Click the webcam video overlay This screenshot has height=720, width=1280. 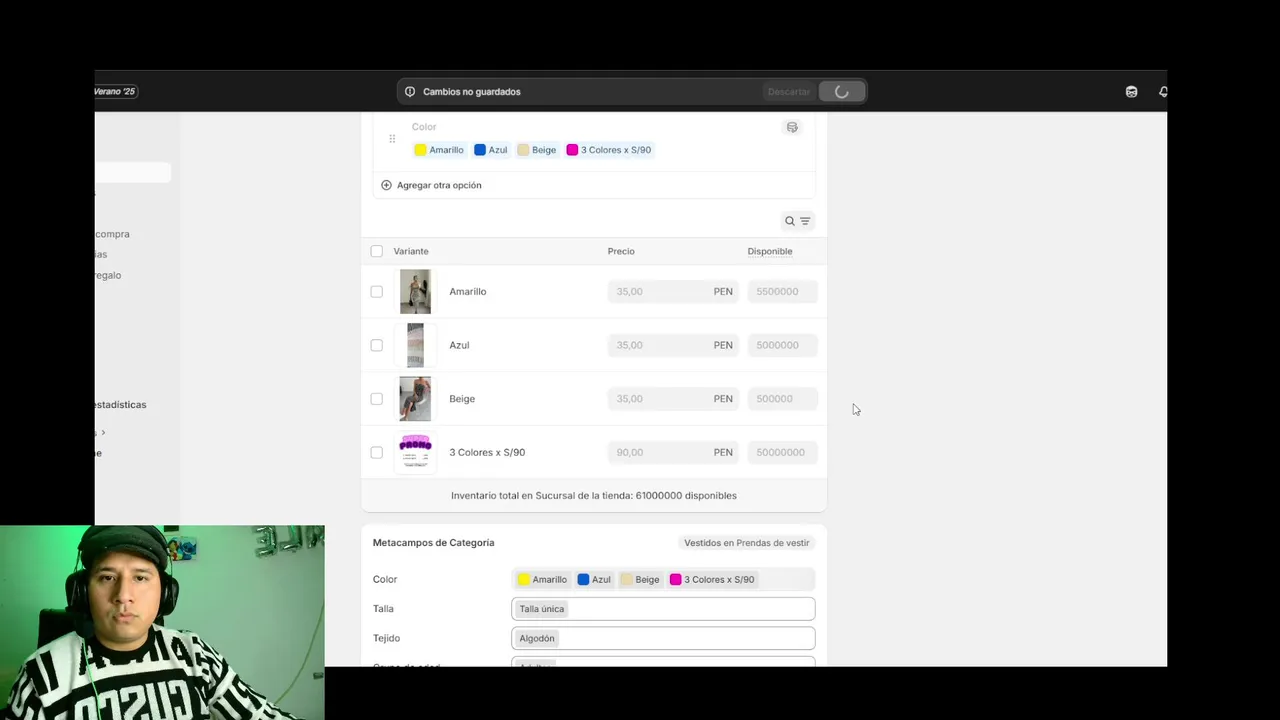click(x=162, y=622)
